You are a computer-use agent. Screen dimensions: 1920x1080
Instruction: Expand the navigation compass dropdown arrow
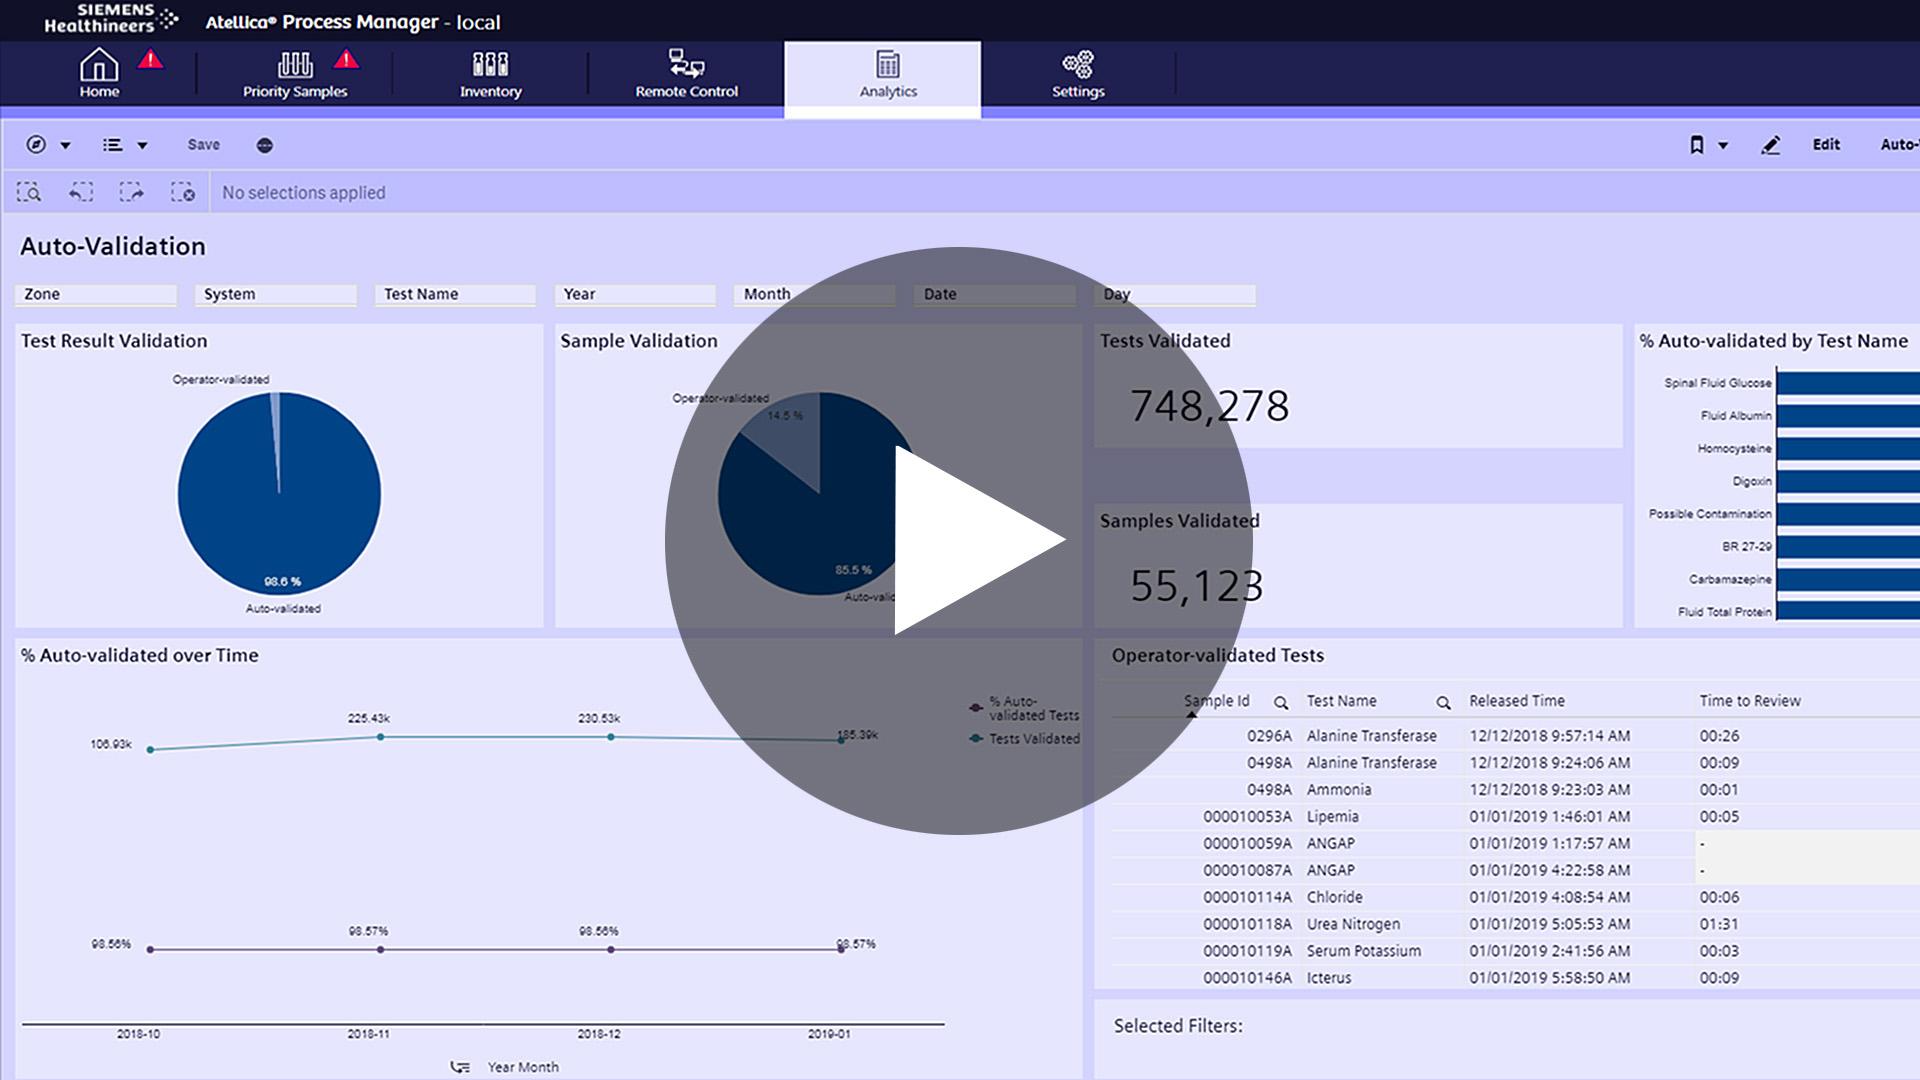[x=65, y=144]
